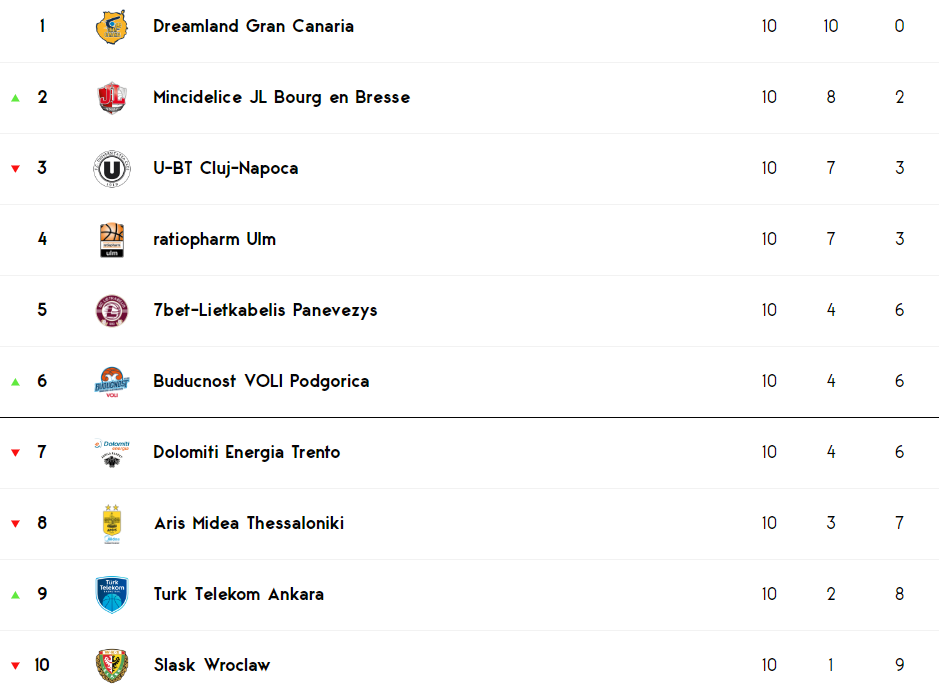The height and width of the screenshot is (697, 939).
Task: Click the JL Bourg en Bresse logo
Action: (112, 98)
